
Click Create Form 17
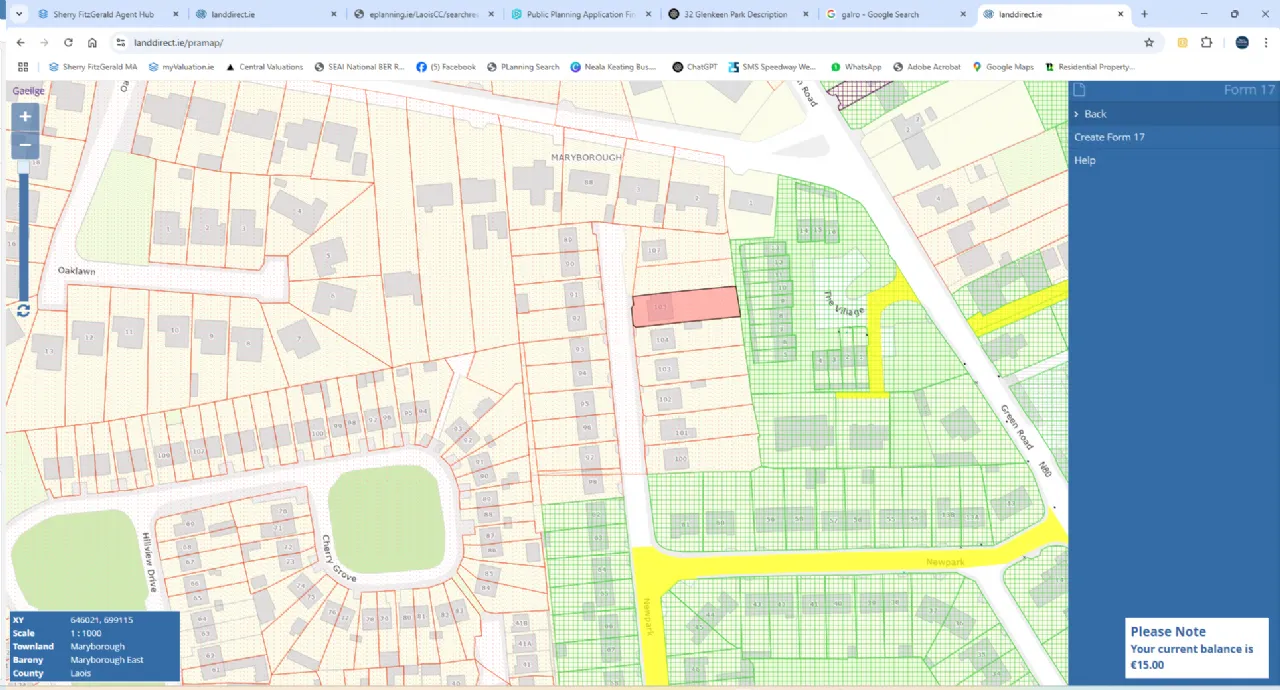[x=1109, y=137]
